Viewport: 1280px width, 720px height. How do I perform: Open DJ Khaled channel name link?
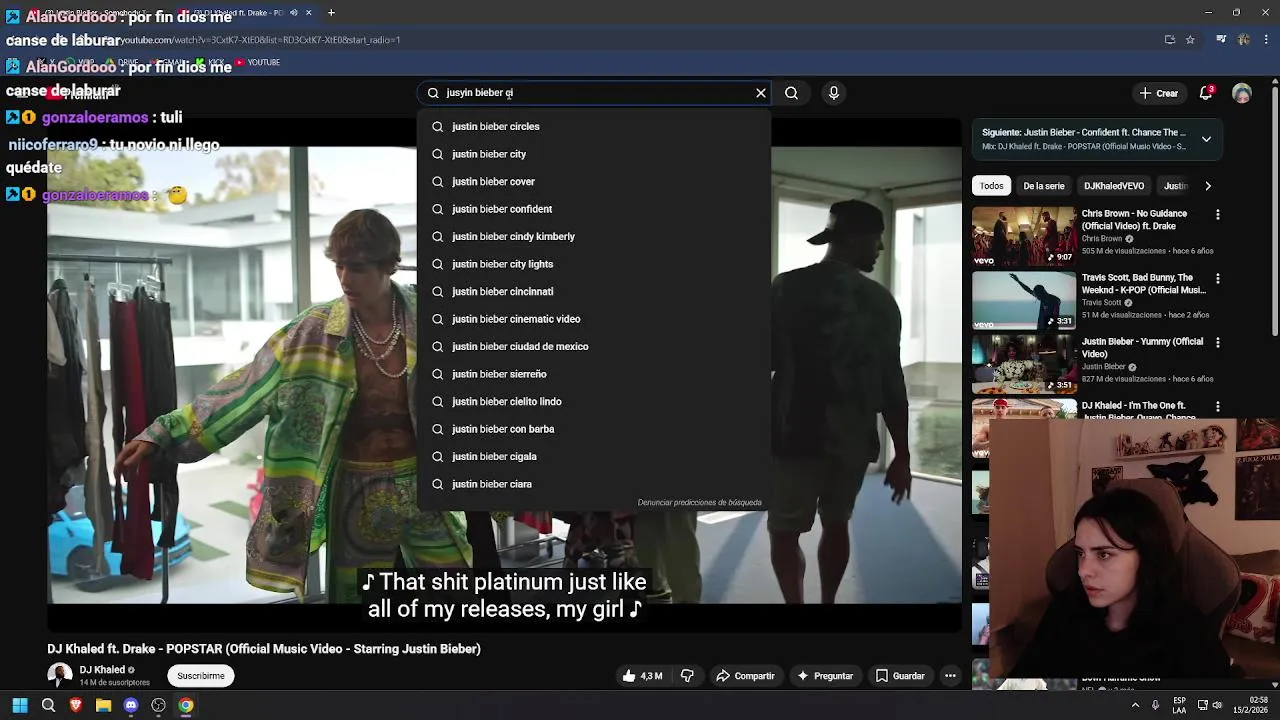[102, 670]
